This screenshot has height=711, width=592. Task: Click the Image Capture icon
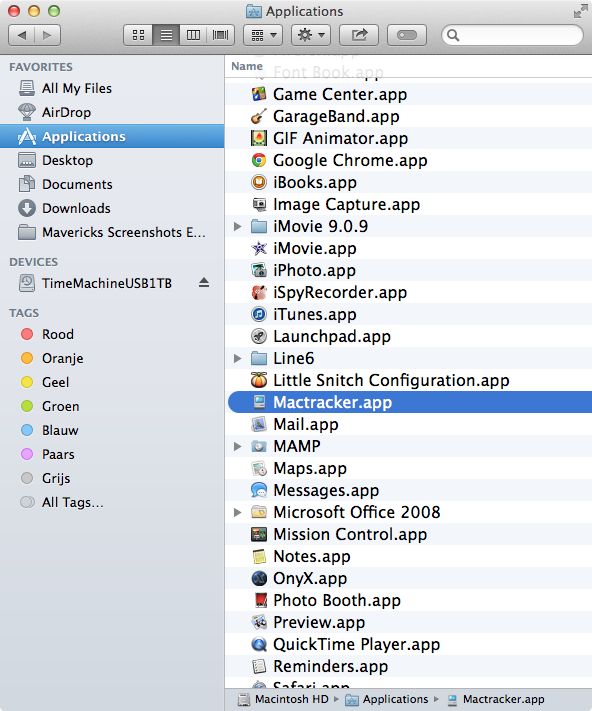[x=259, y=204]
